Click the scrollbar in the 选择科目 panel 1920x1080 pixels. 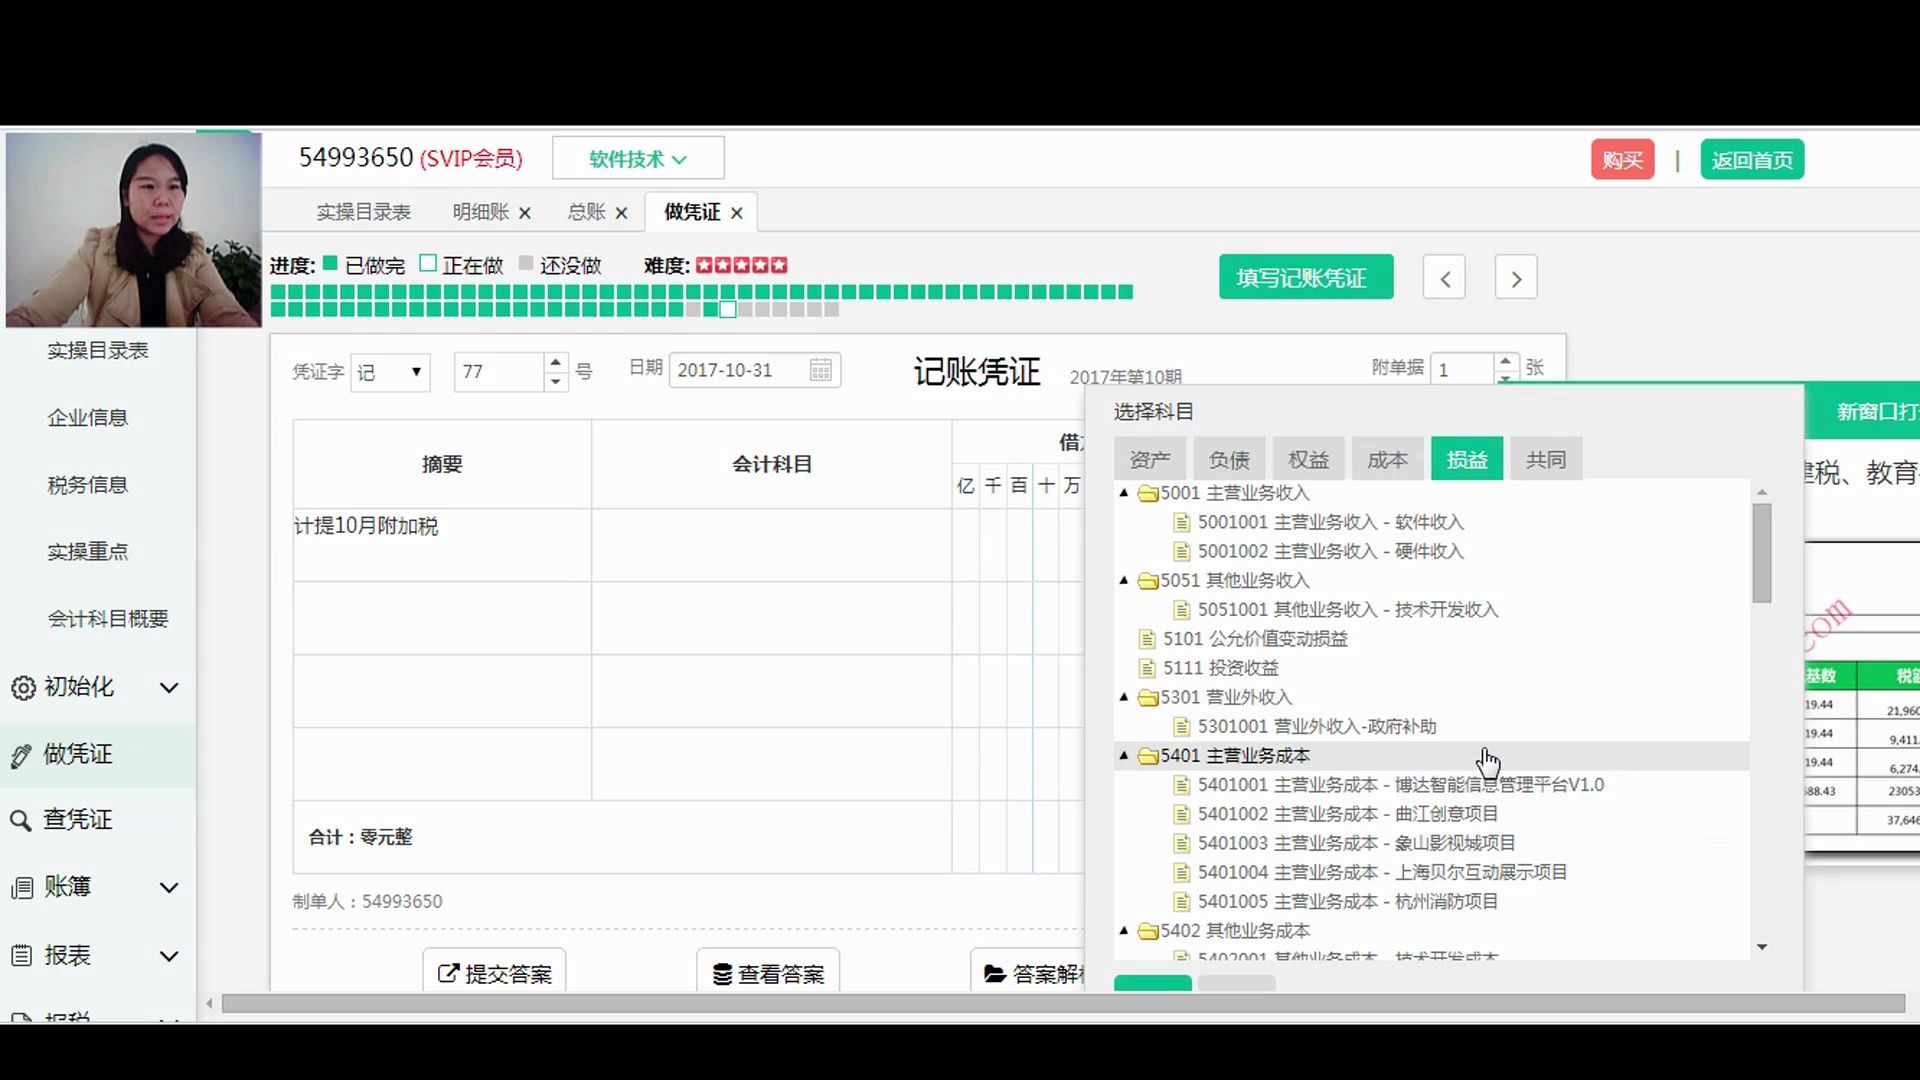(x=1763, y=555)
